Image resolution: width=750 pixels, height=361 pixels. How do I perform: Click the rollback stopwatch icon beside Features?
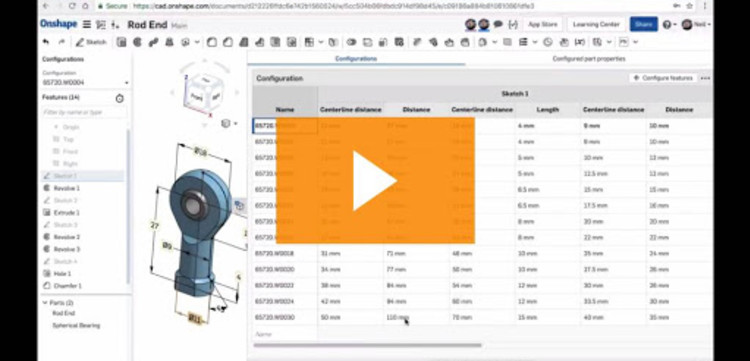[120, 98]
